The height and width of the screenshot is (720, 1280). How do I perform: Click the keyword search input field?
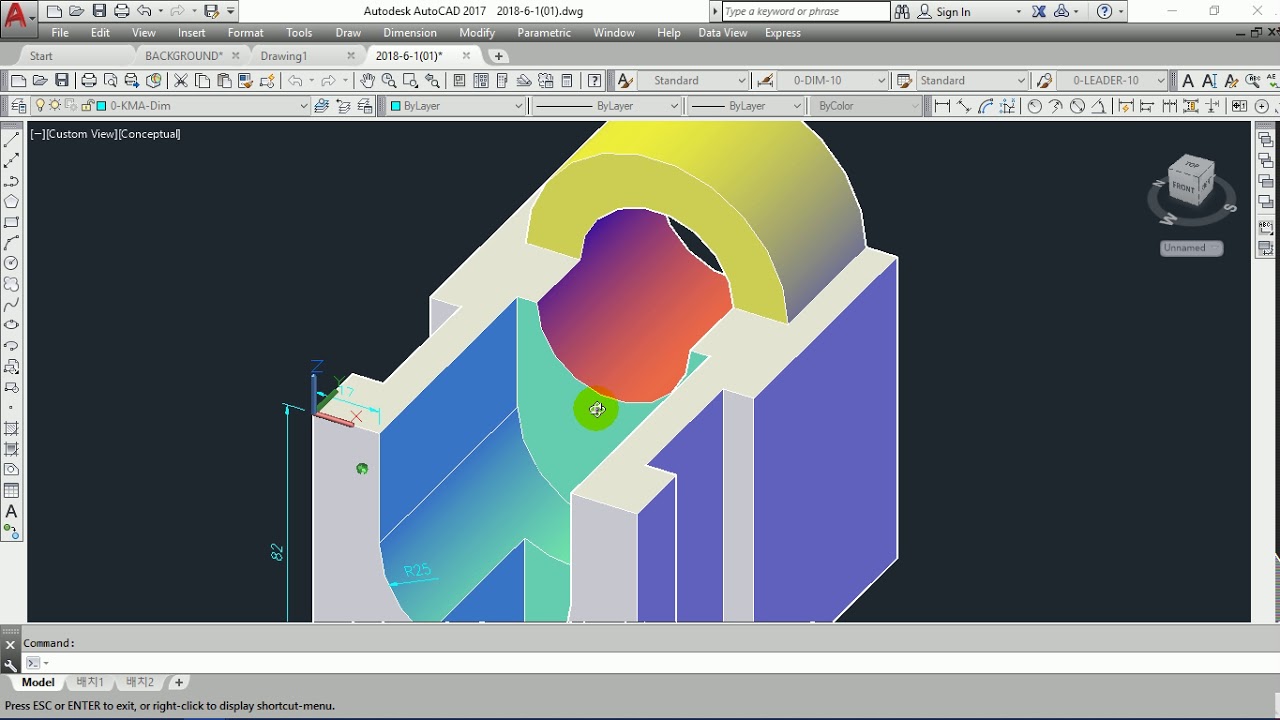click(x=805, y=11)
